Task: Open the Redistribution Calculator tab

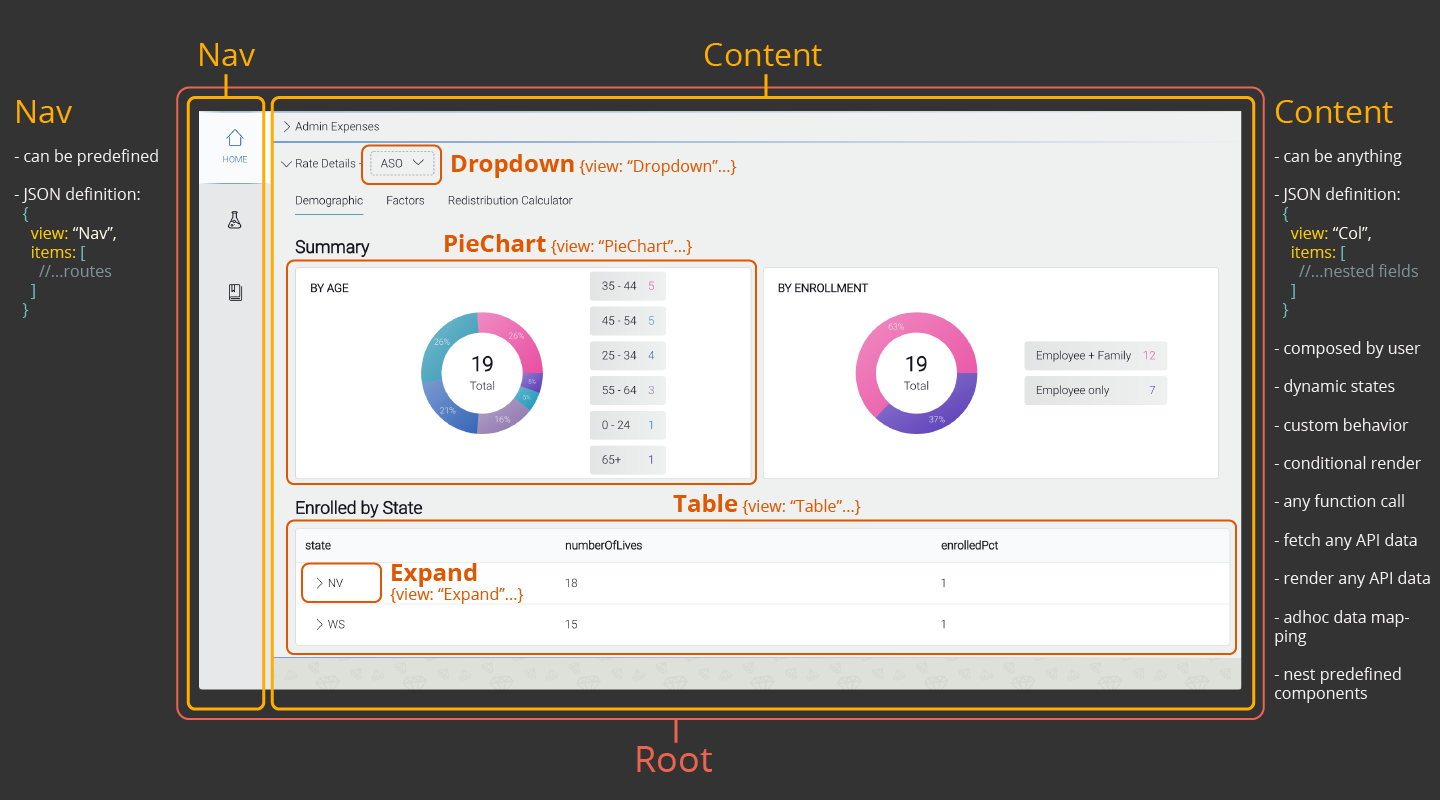Action: click(x=510, y=201)
